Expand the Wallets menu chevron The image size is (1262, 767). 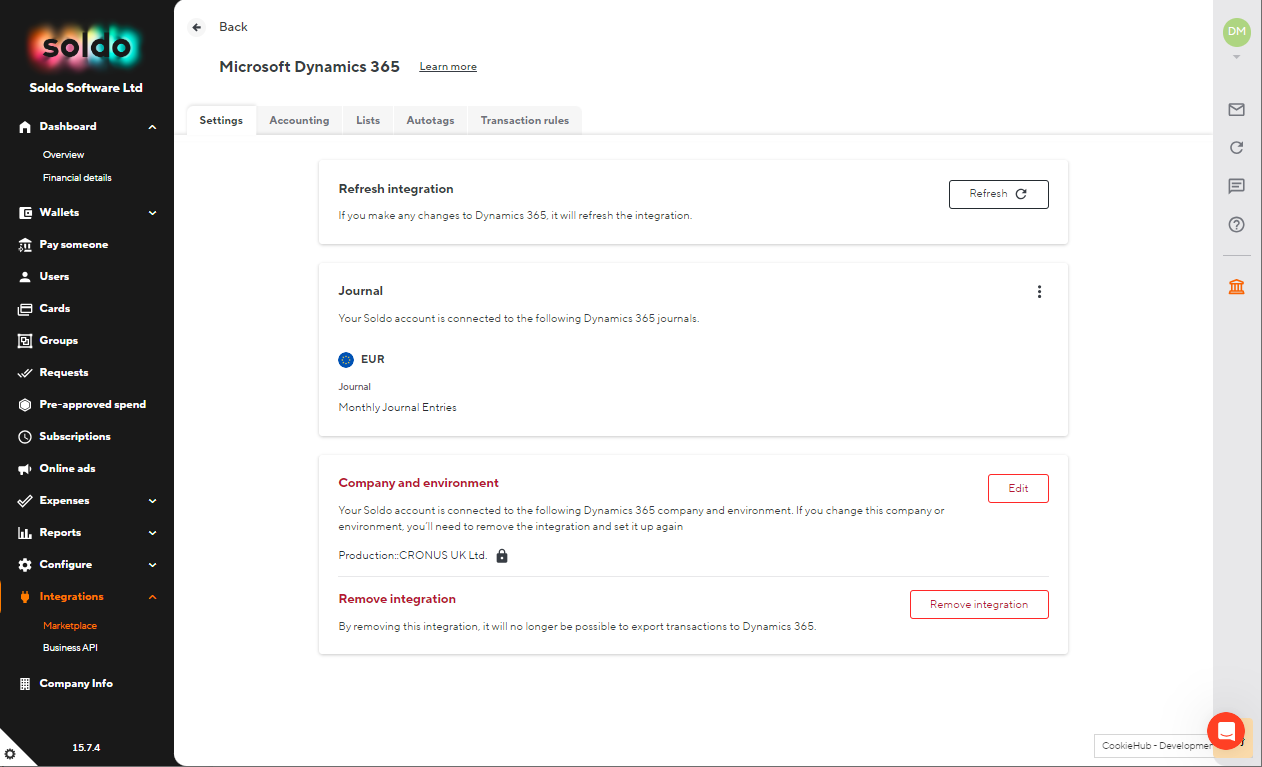(153, 213)
